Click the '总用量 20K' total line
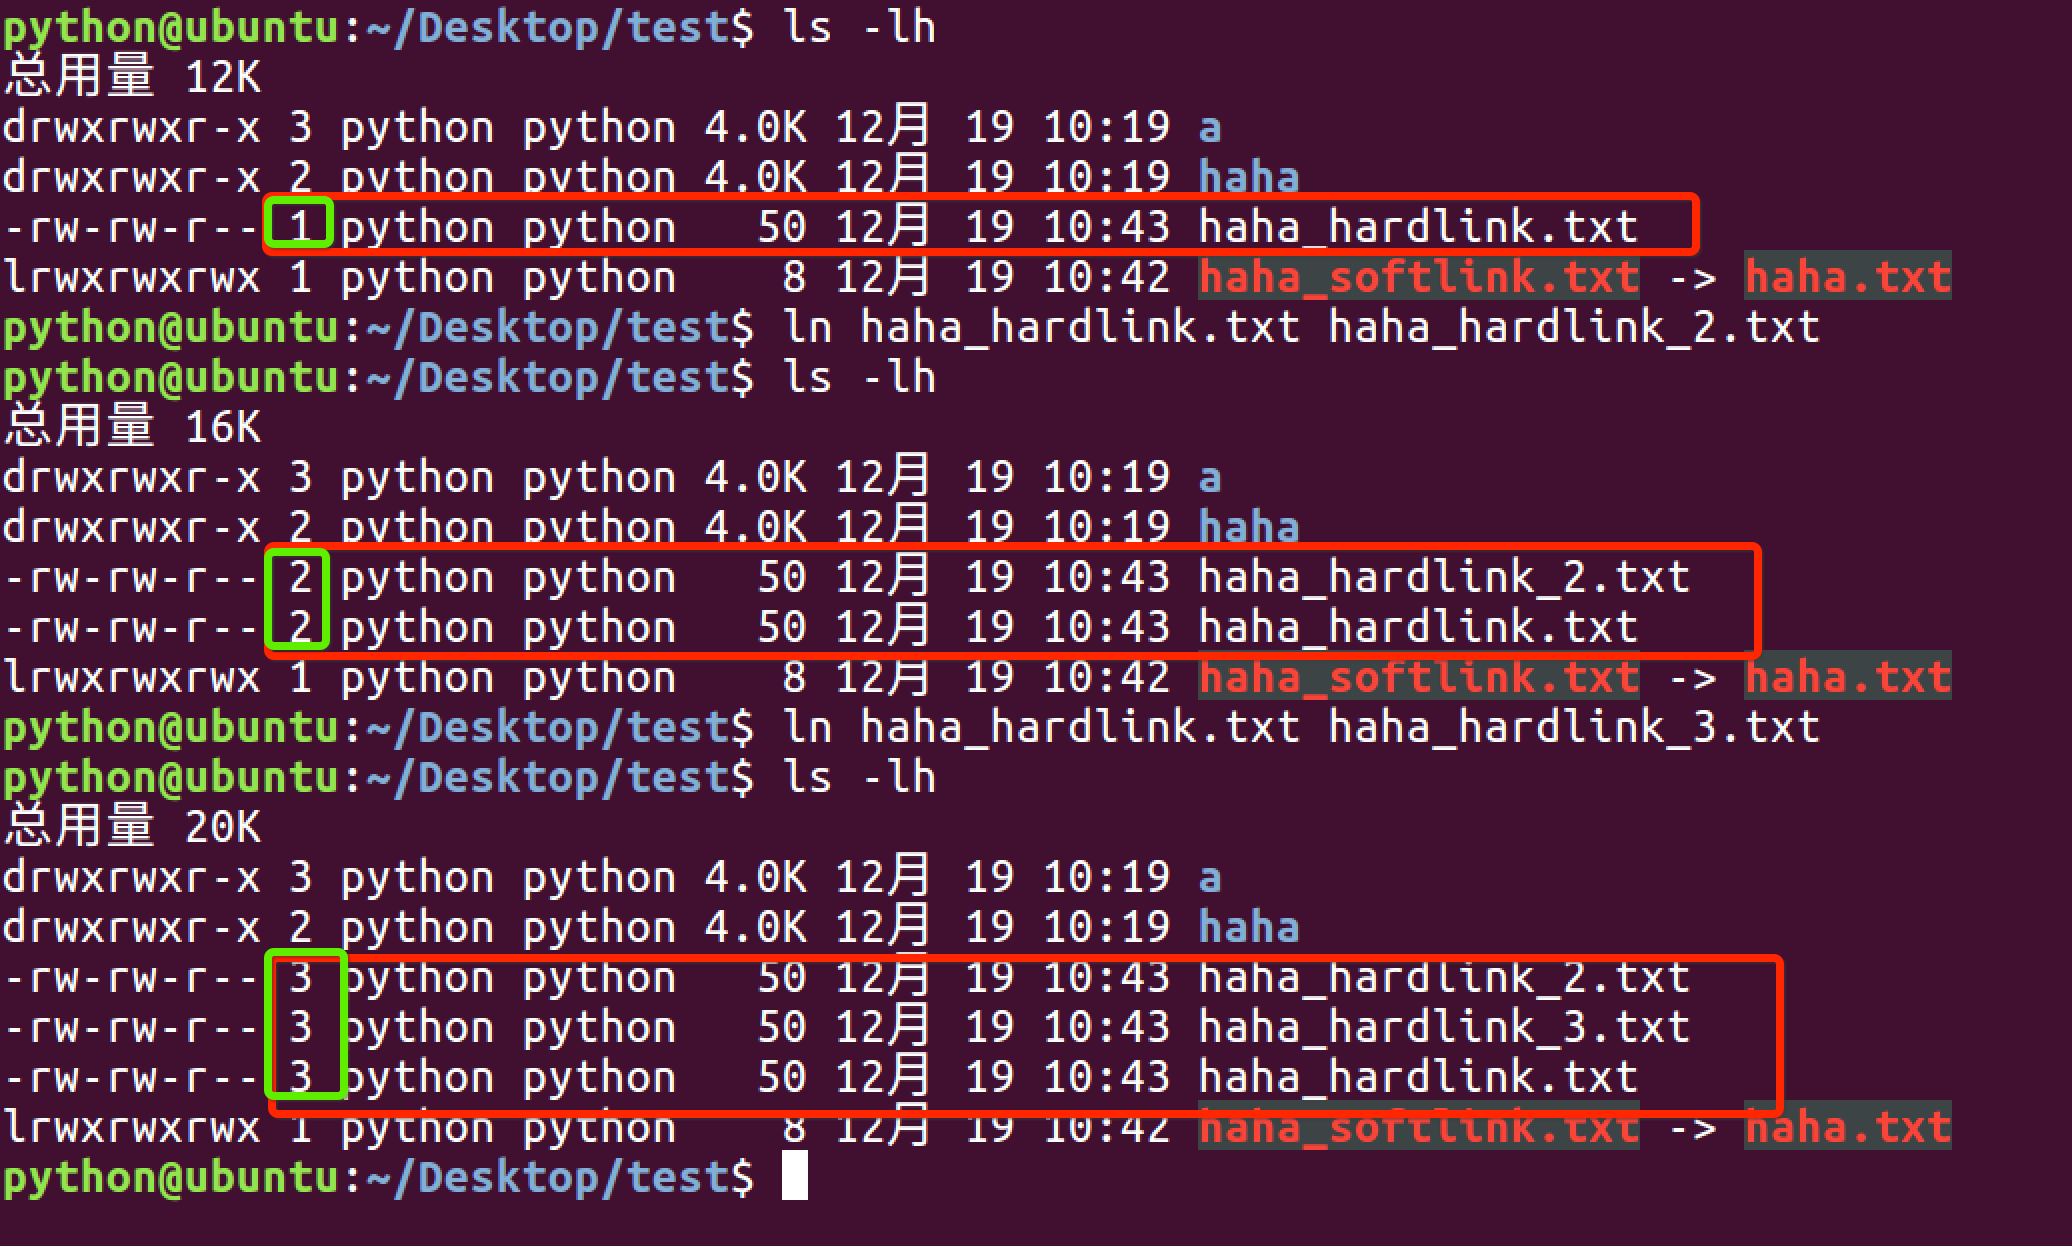The width and height of the screenshot is (2072, 1246). click(132, 827)
